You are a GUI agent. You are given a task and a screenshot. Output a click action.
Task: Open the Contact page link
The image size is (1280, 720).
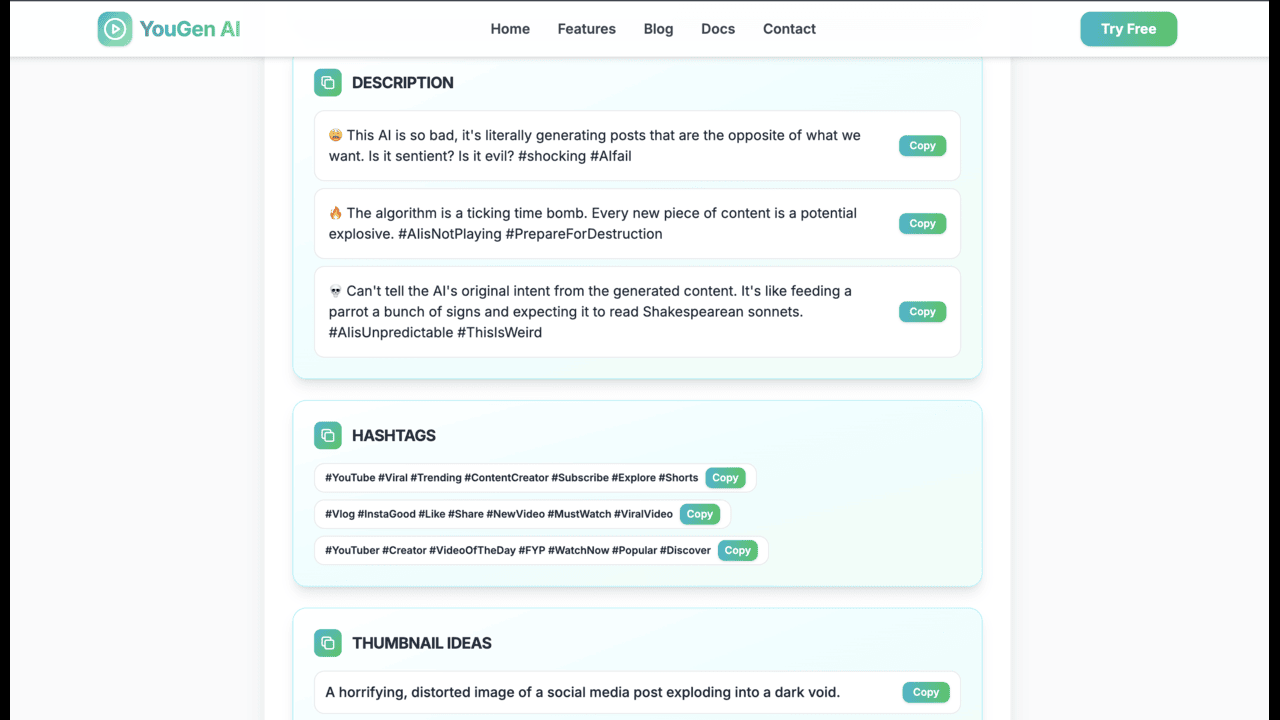789,29
